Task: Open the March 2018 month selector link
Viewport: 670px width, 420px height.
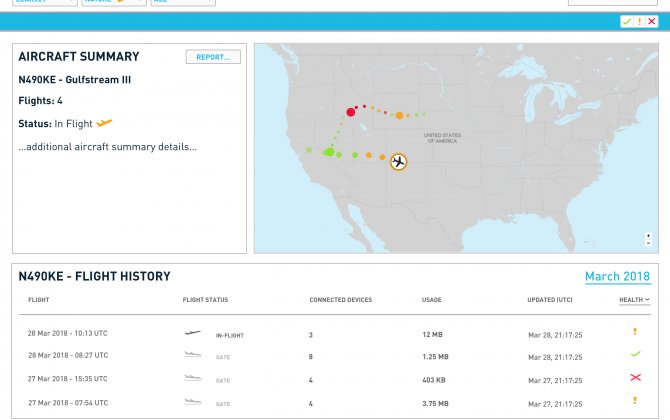Action: (617, 276)
